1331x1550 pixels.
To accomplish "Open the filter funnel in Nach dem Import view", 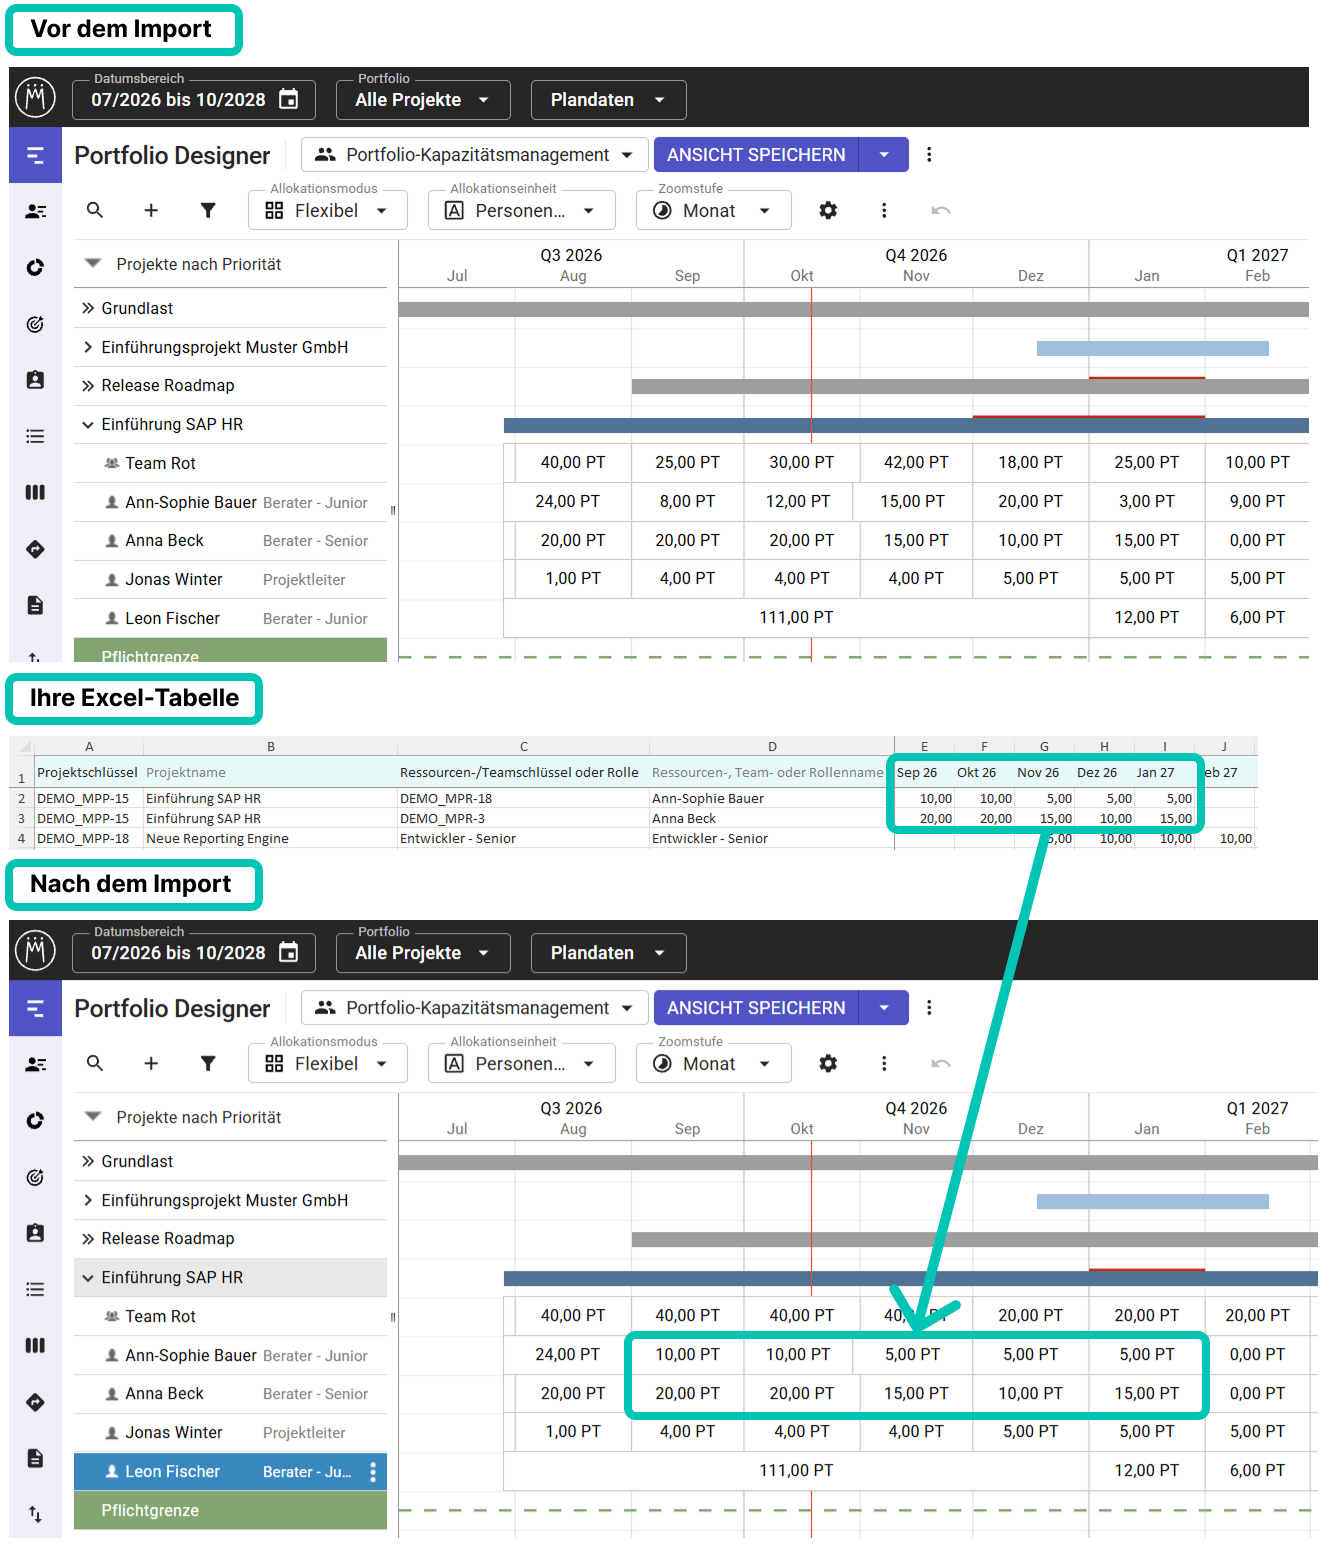I will 208,1063.
